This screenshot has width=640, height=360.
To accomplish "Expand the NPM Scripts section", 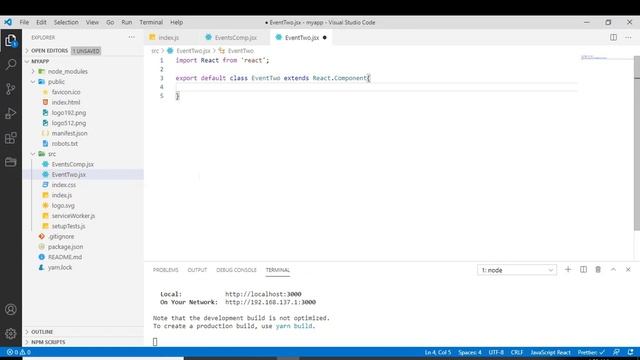I will [83, 342].
